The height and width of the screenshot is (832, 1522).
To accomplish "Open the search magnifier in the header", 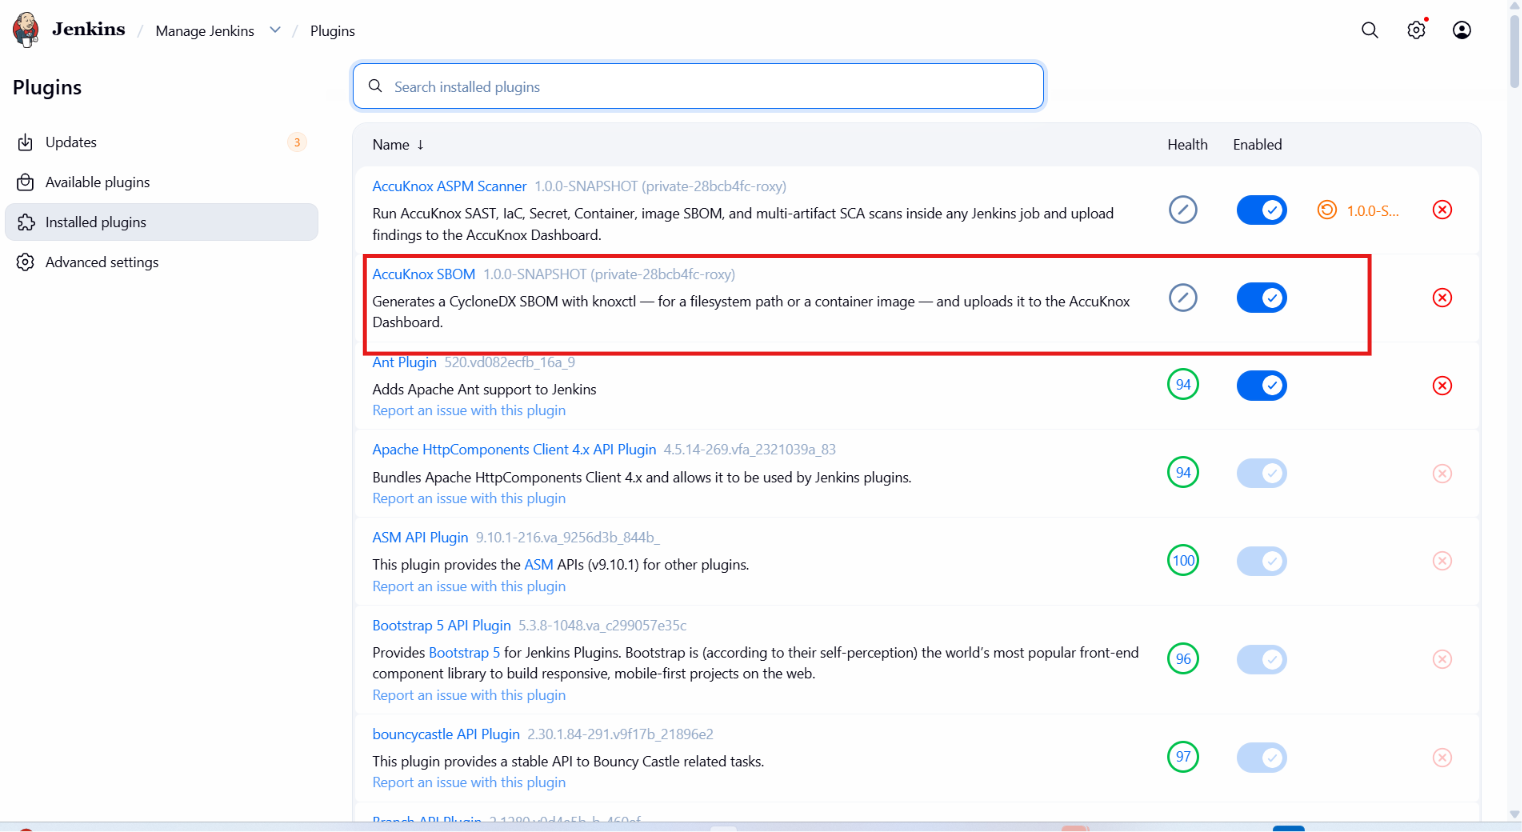I will pyautogui.click(x=1370, y=30).
